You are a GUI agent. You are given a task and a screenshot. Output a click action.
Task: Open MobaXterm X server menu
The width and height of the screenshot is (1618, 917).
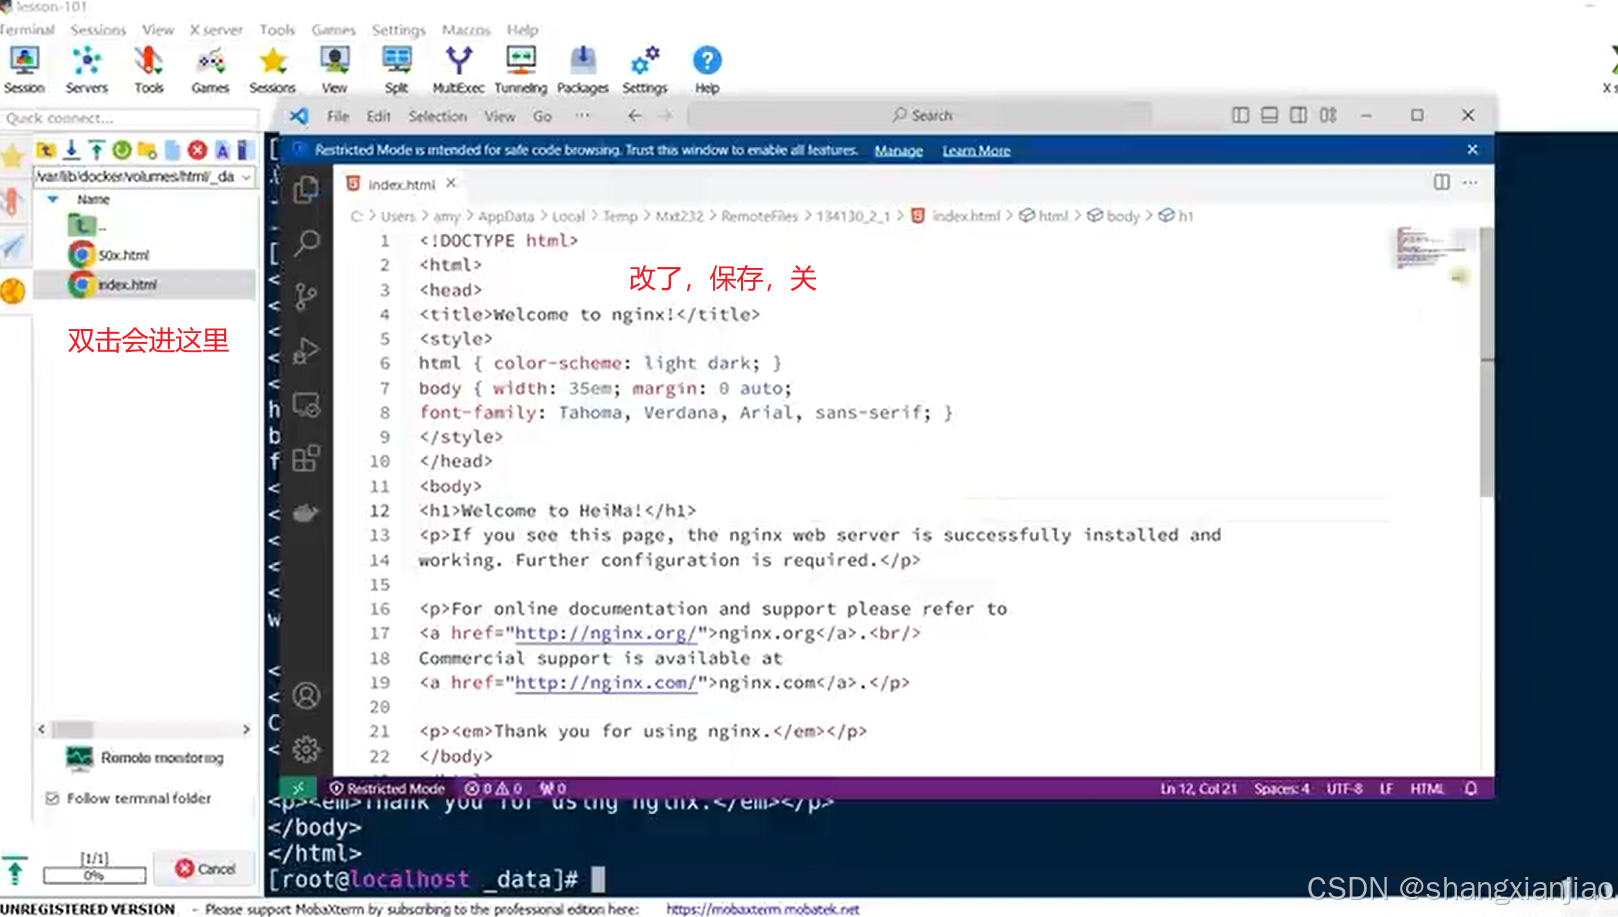(x=216, y=30)
